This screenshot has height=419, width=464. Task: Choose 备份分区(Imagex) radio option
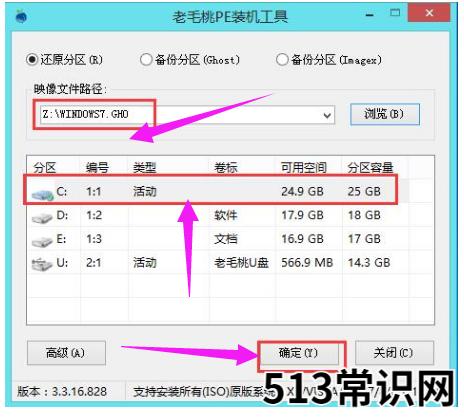click(x=282, y=60)
